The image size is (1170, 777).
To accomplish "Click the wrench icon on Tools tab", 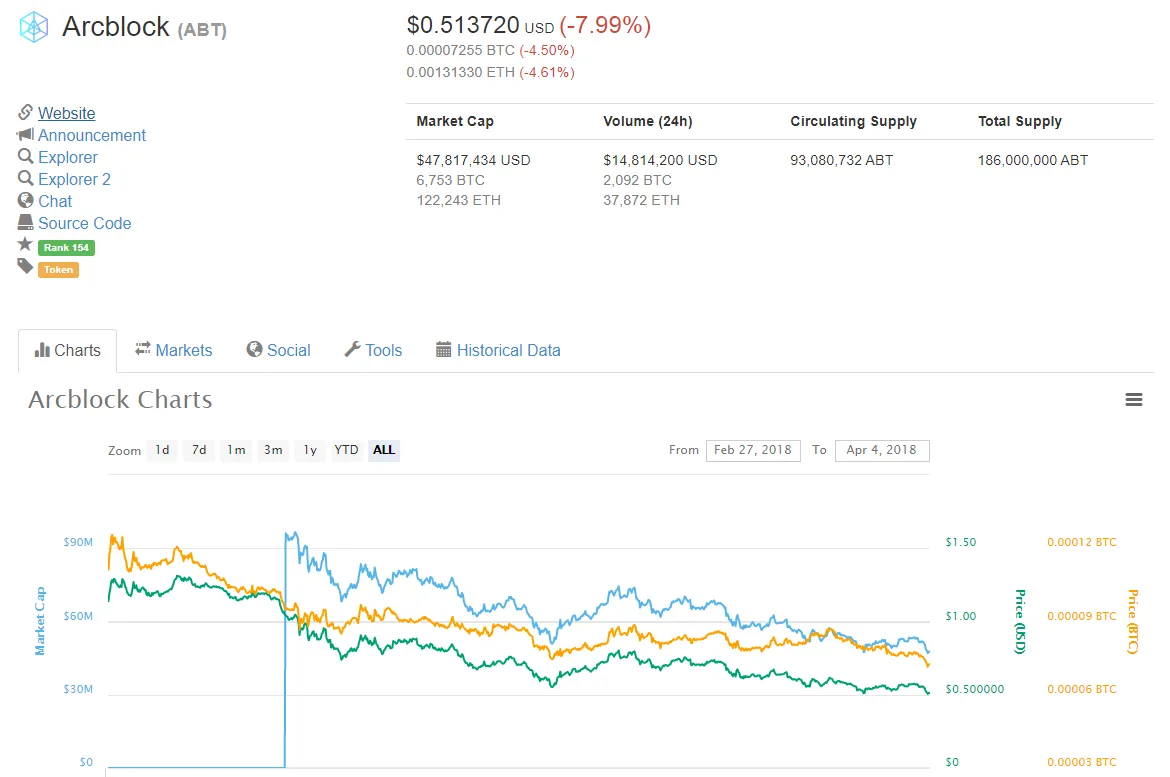I will [352, 349].
